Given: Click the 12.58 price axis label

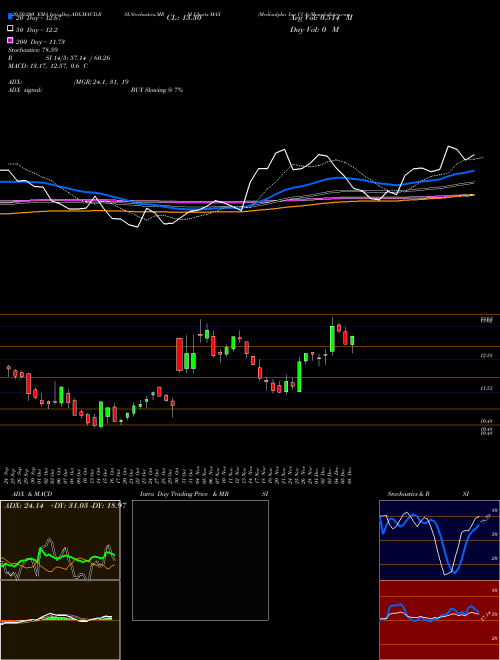Looking at the screenshot, I should (x=487, y=356).
